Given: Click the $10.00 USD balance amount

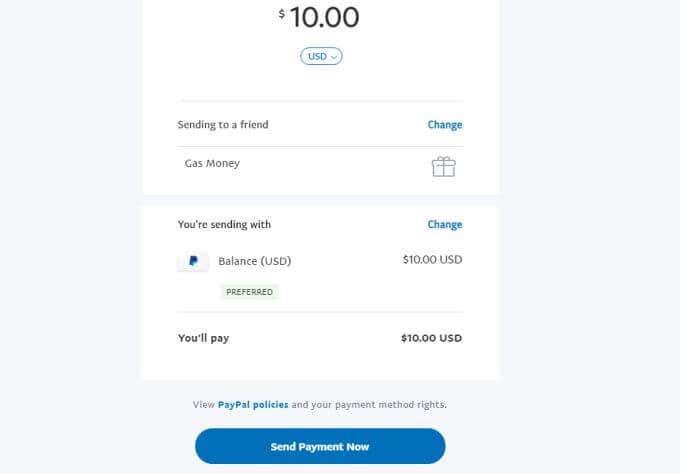Looking at the screenshot, I should [x=432, y=260].
